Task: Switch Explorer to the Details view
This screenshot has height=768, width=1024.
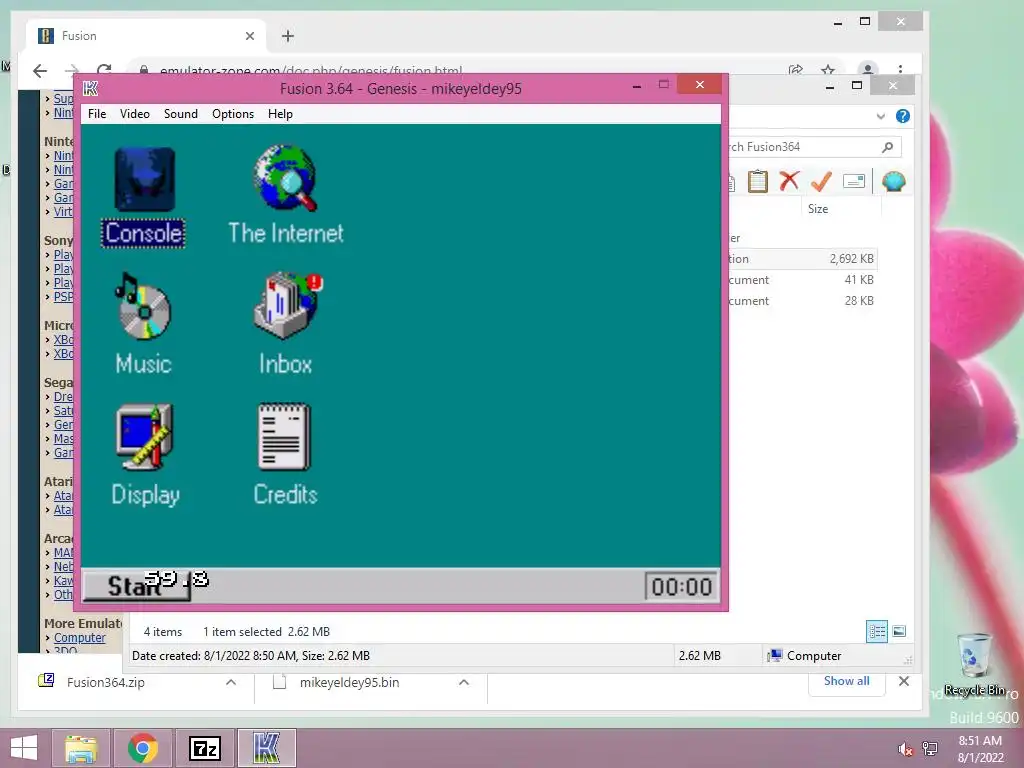Action: click(876, 632)
